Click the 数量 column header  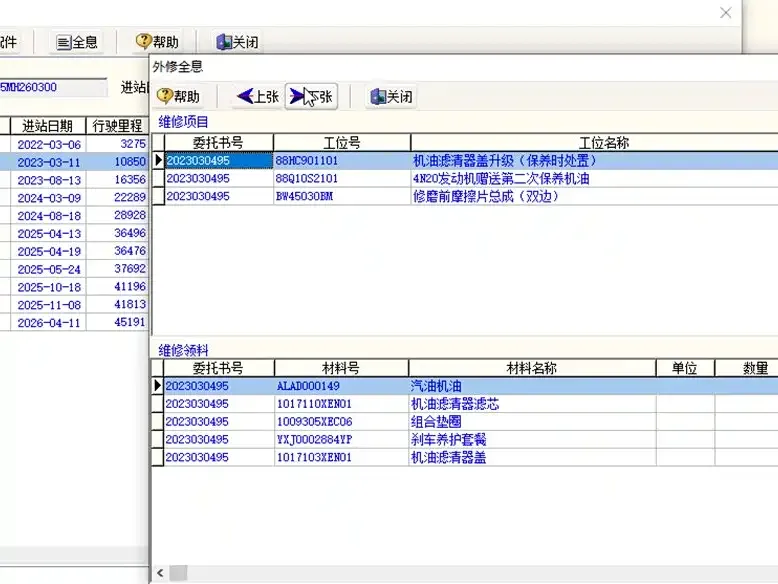[x=747, y=368]
